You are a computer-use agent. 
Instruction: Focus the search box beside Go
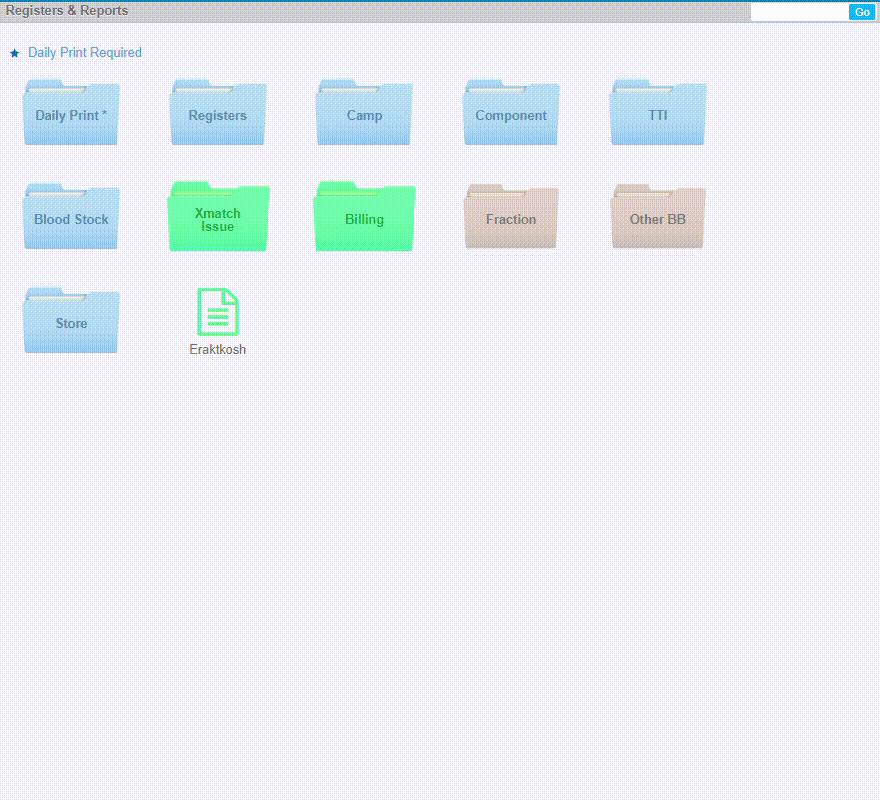coord(798,12)
